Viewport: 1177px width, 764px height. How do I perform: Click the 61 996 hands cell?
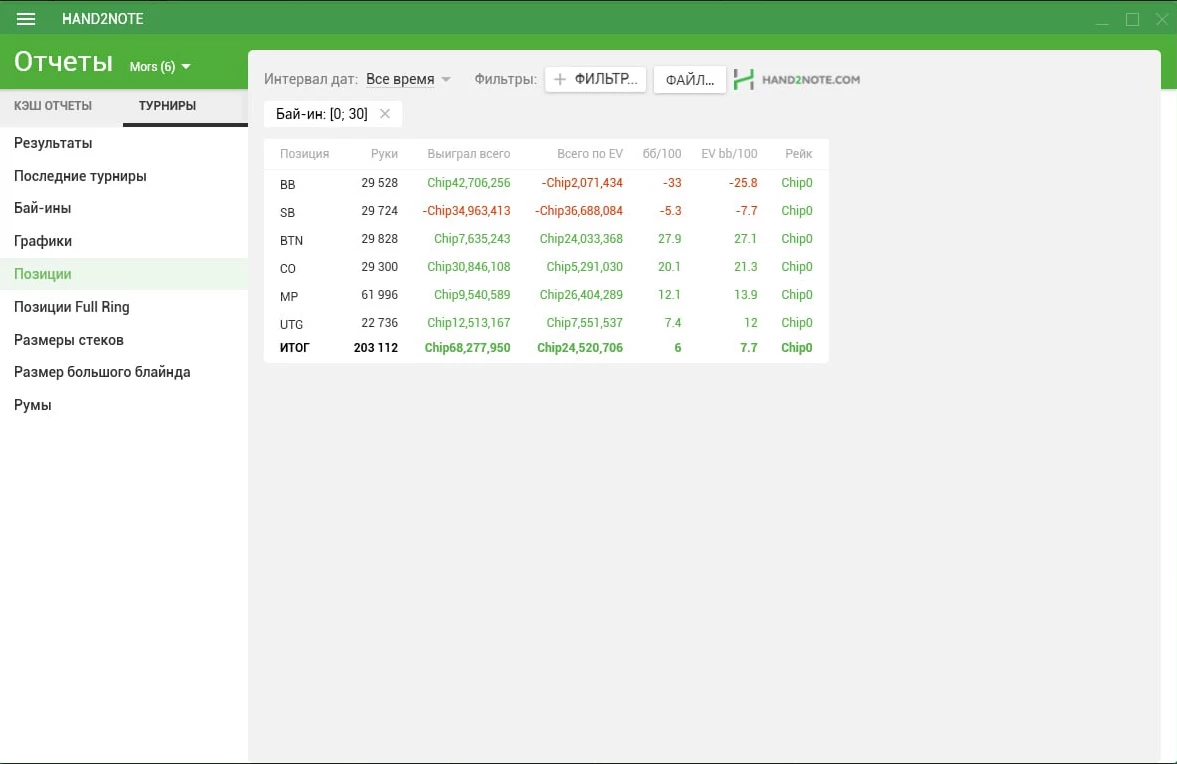pyautogui.click(x=379, y=294)
